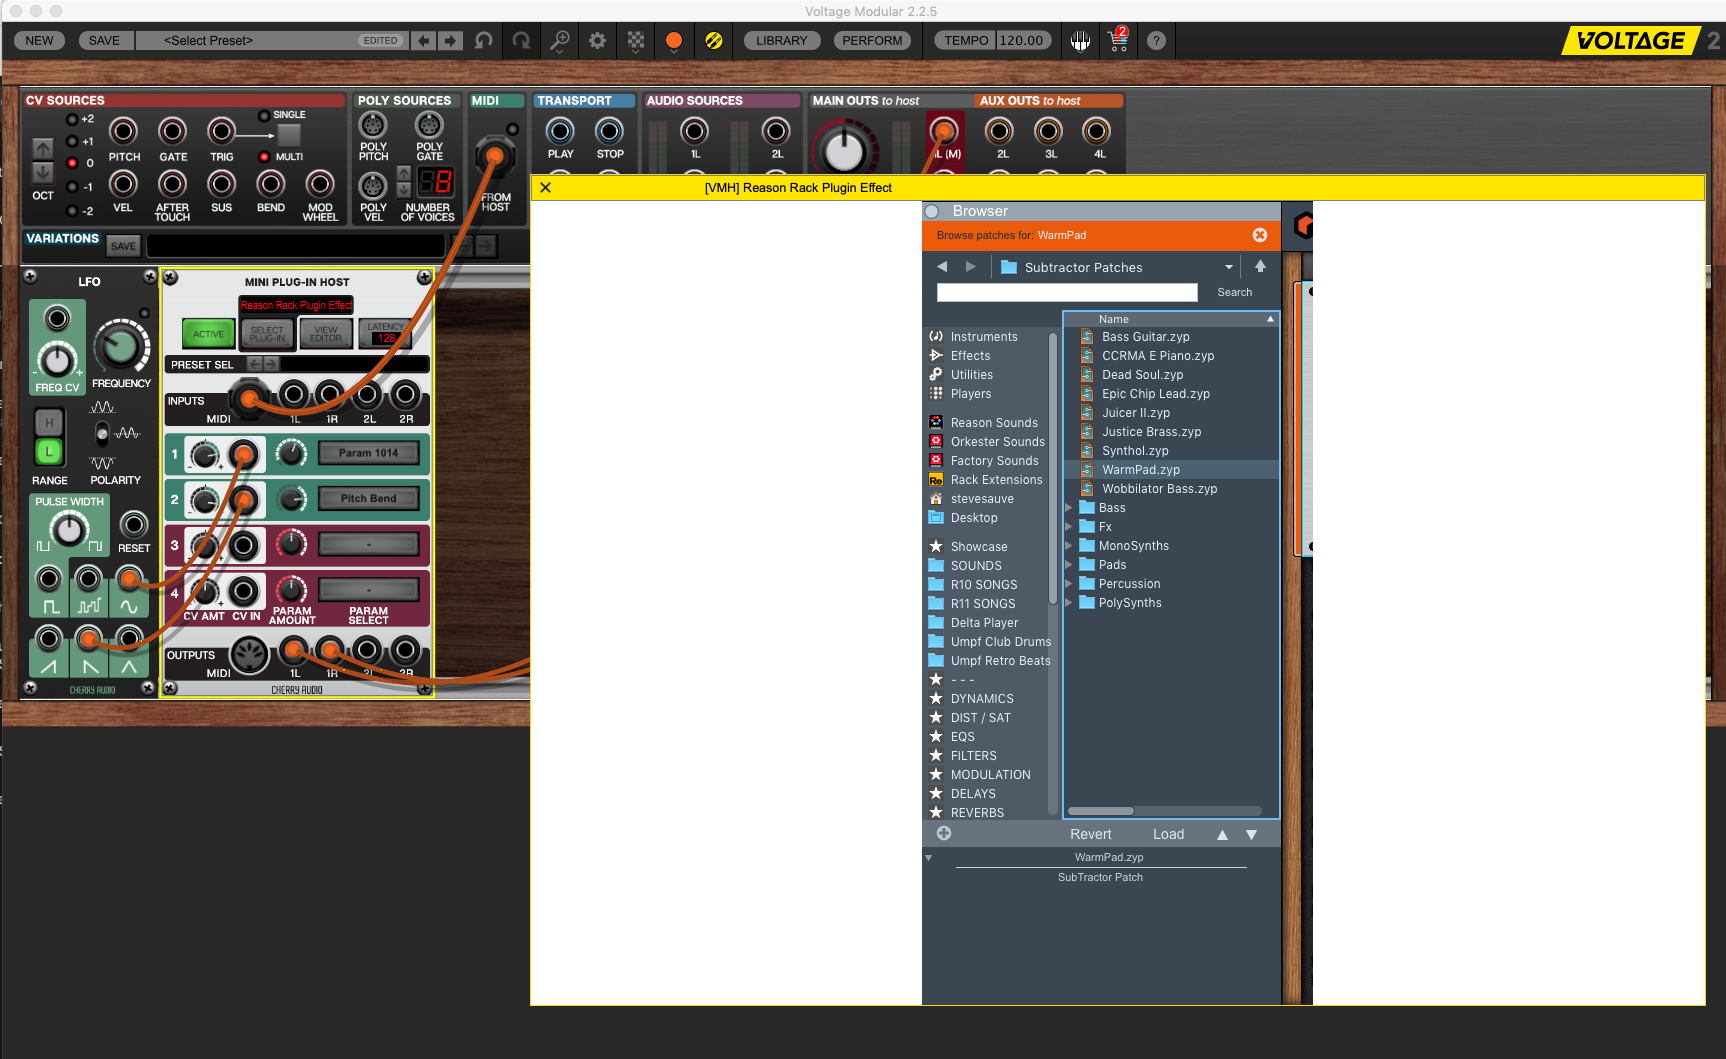Adjust the LFO FREQUENCY knob
The height and width of the screenshot is (1059, 1726).
[x=120, y=346]
